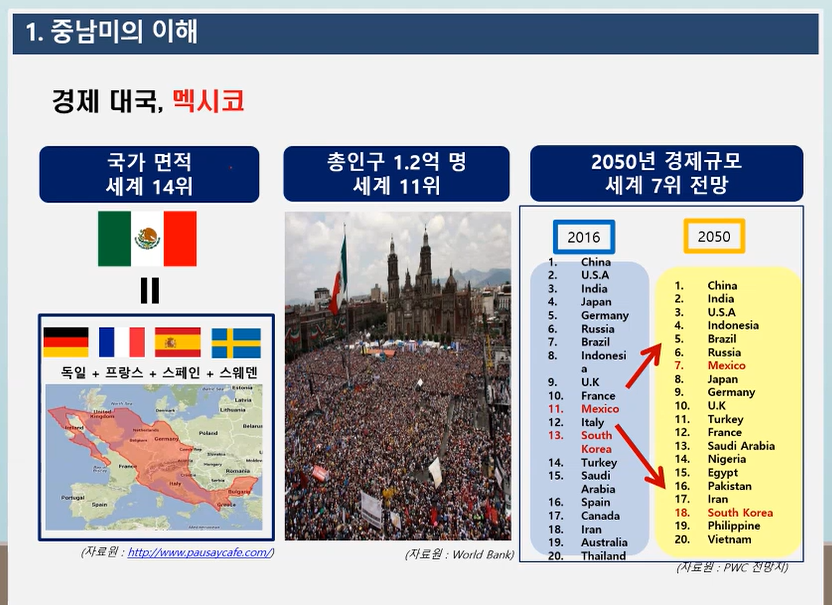Viewport: 832px width, 605px height.
Task: Select 'Turkey' at rank 14 in 2016 list
Action: coord(599,462)
